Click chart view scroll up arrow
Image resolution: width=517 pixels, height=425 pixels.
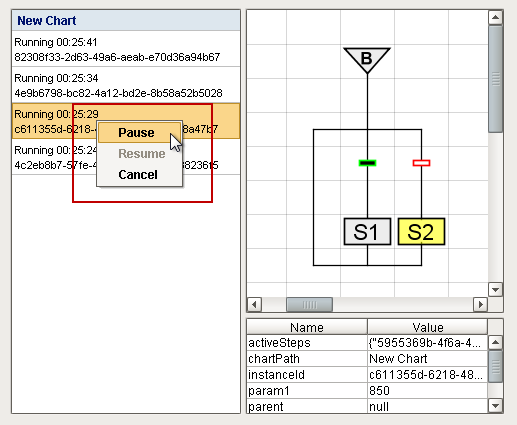[495, 17]
